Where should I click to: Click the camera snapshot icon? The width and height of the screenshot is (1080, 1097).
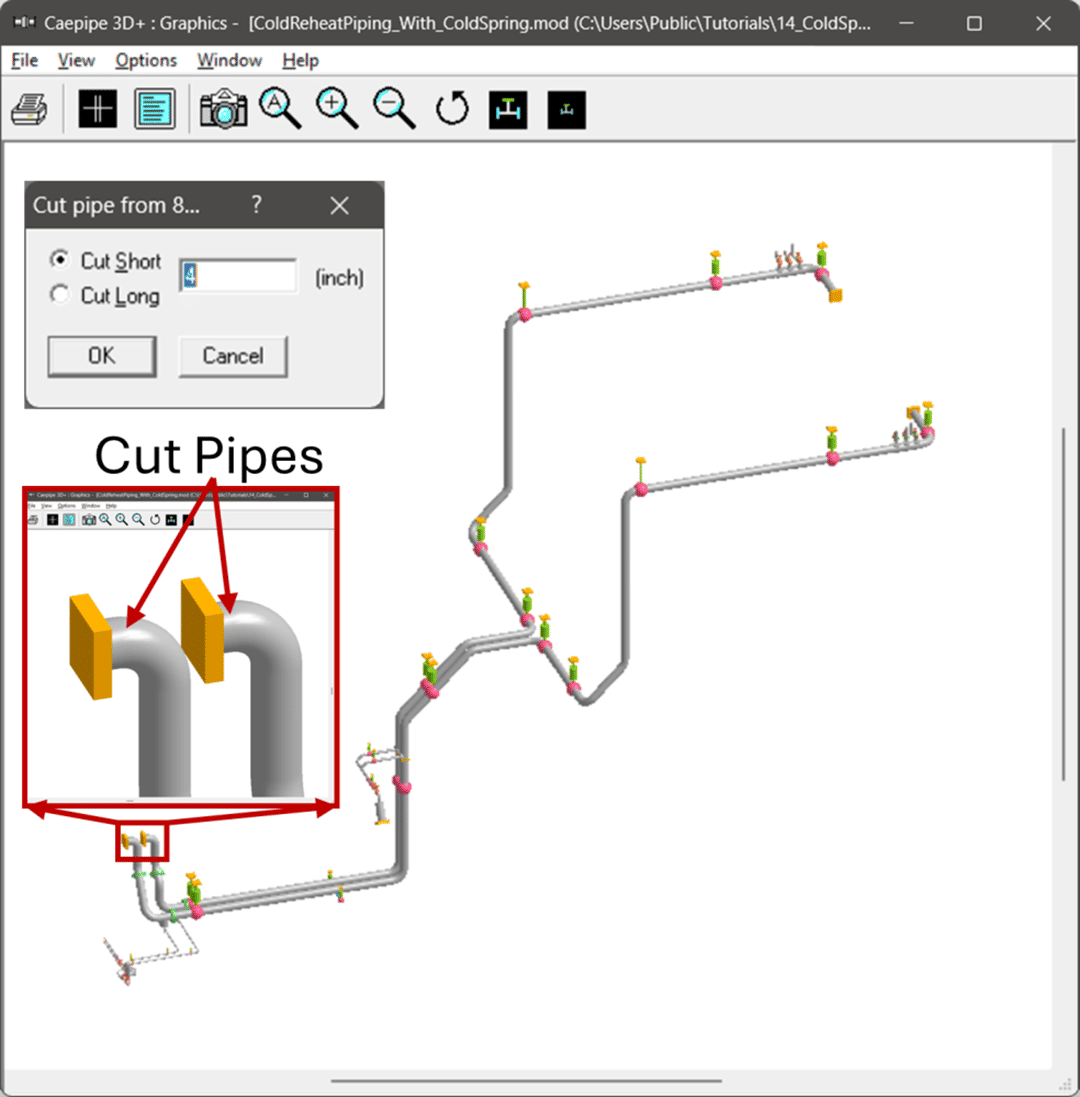pyautogui.click(x=224, y=108)
